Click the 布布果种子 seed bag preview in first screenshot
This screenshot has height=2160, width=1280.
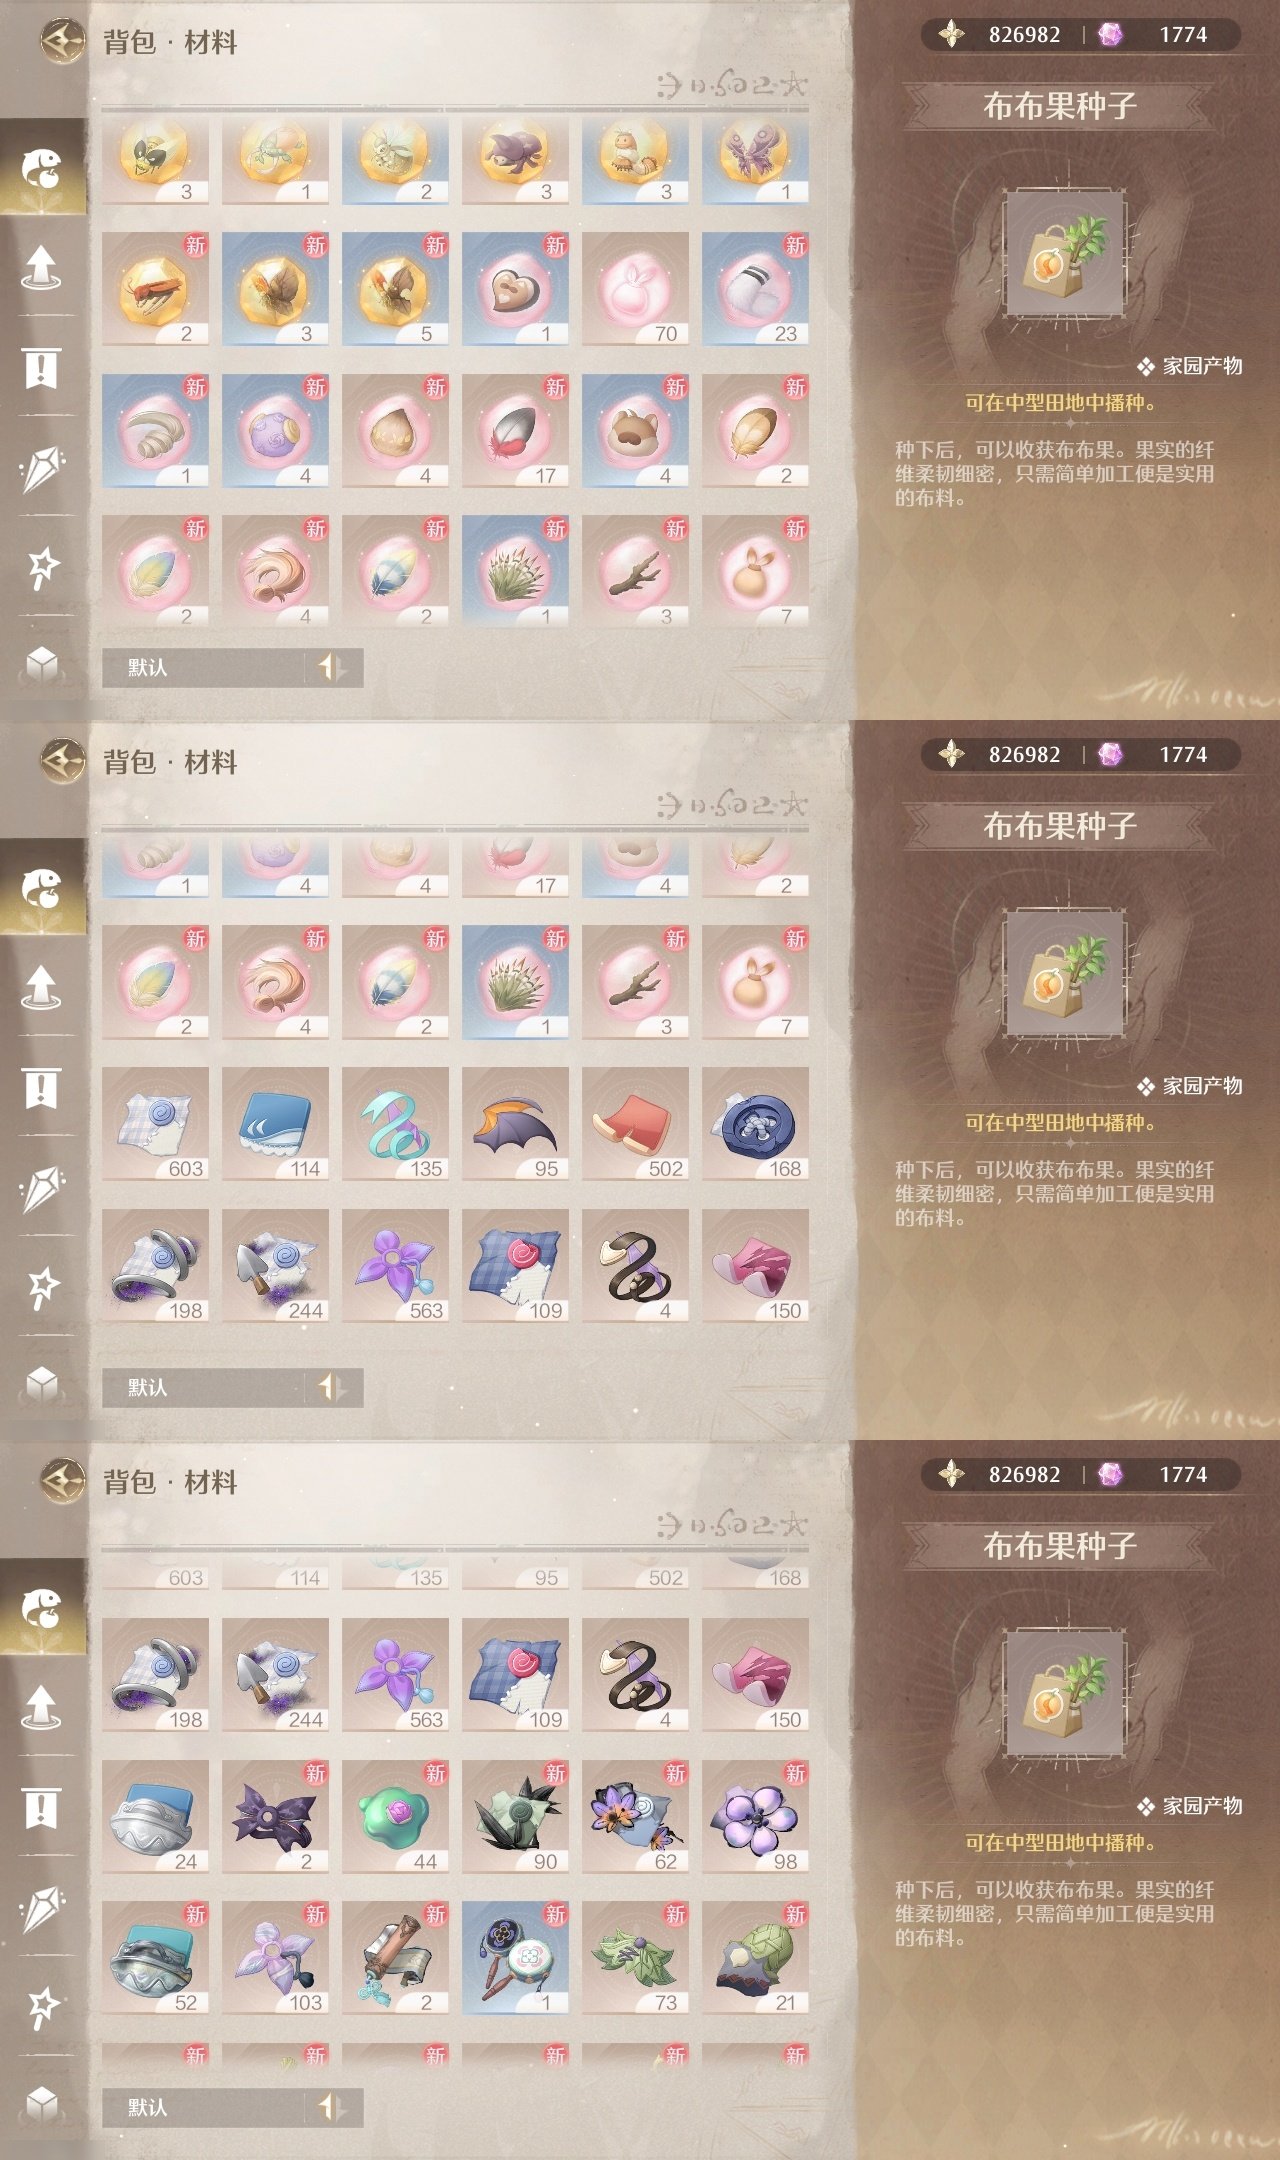(x=1065, y=256)
